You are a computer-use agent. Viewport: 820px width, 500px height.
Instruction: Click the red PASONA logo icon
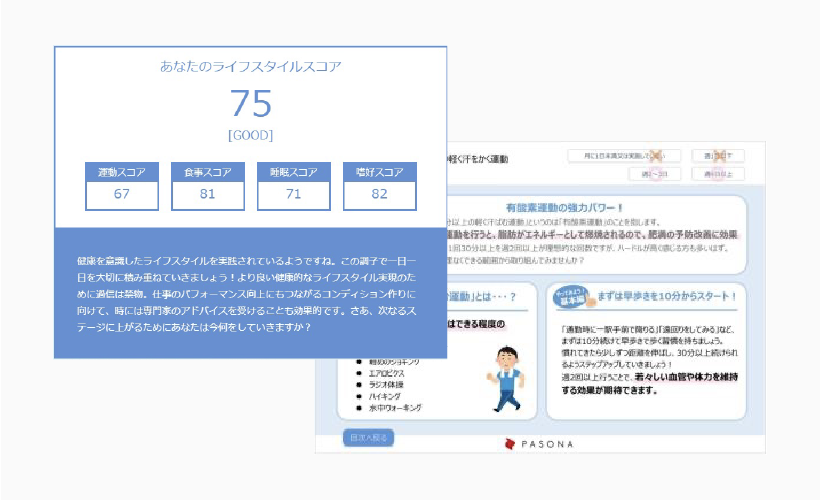[x=510, y=444]
